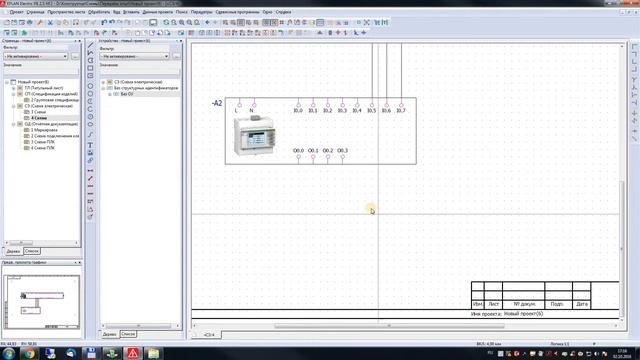The height and width of the screenshot is (360, 640).
Task: Select the line drawing tool
Action: [91, 45]
